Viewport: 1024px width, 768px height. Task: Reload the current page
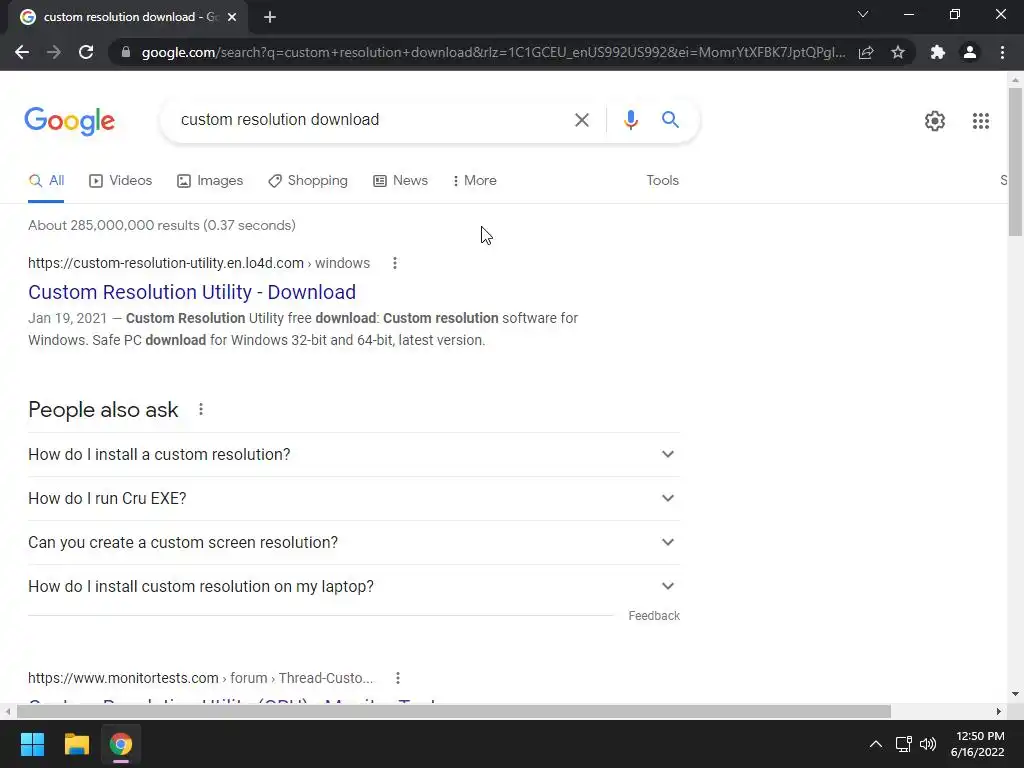86,52
